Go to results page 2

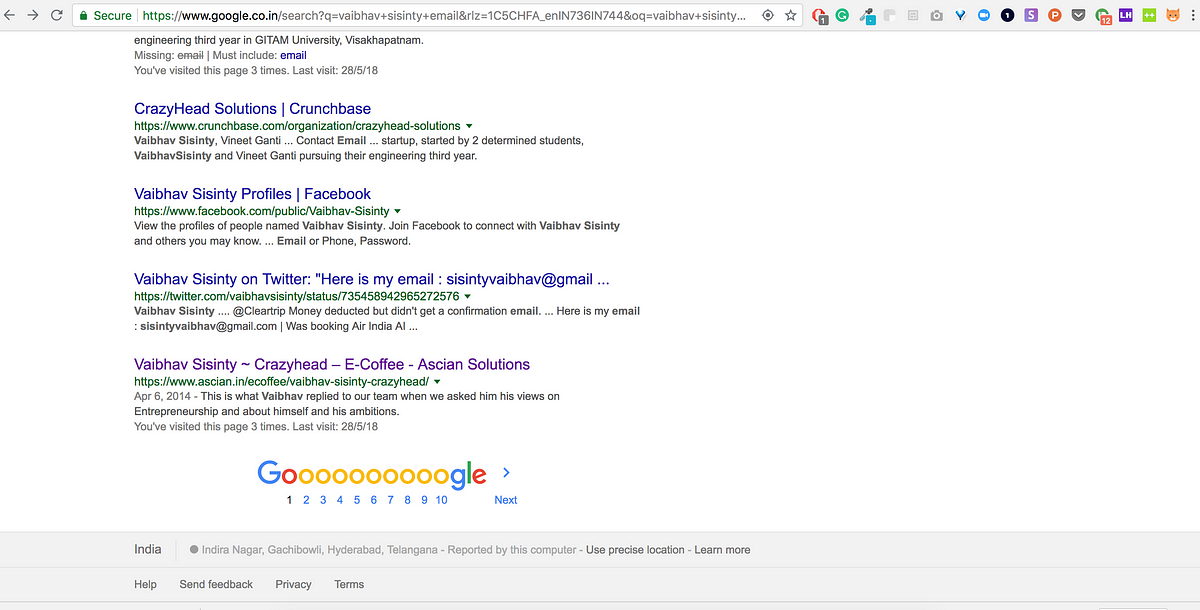pos(307,499)
